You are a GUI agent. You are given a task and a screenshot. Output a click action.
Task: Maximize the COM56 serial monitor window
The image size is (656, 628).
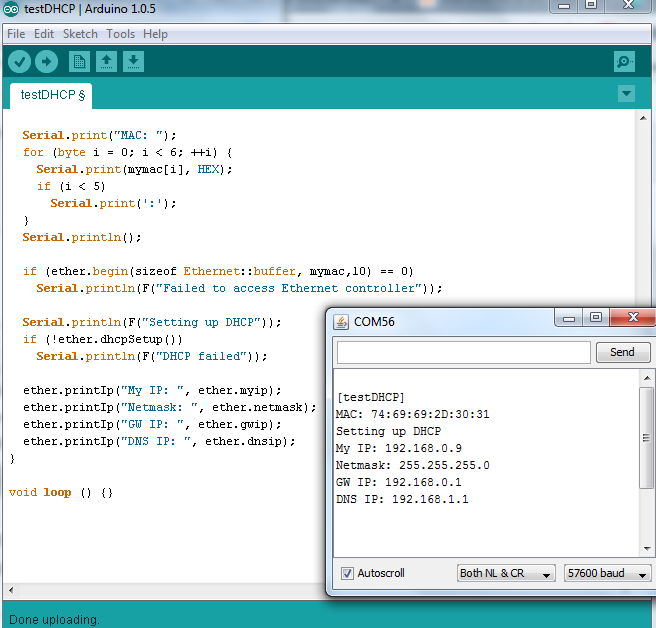pyautogui.click(x=596, y=318)
